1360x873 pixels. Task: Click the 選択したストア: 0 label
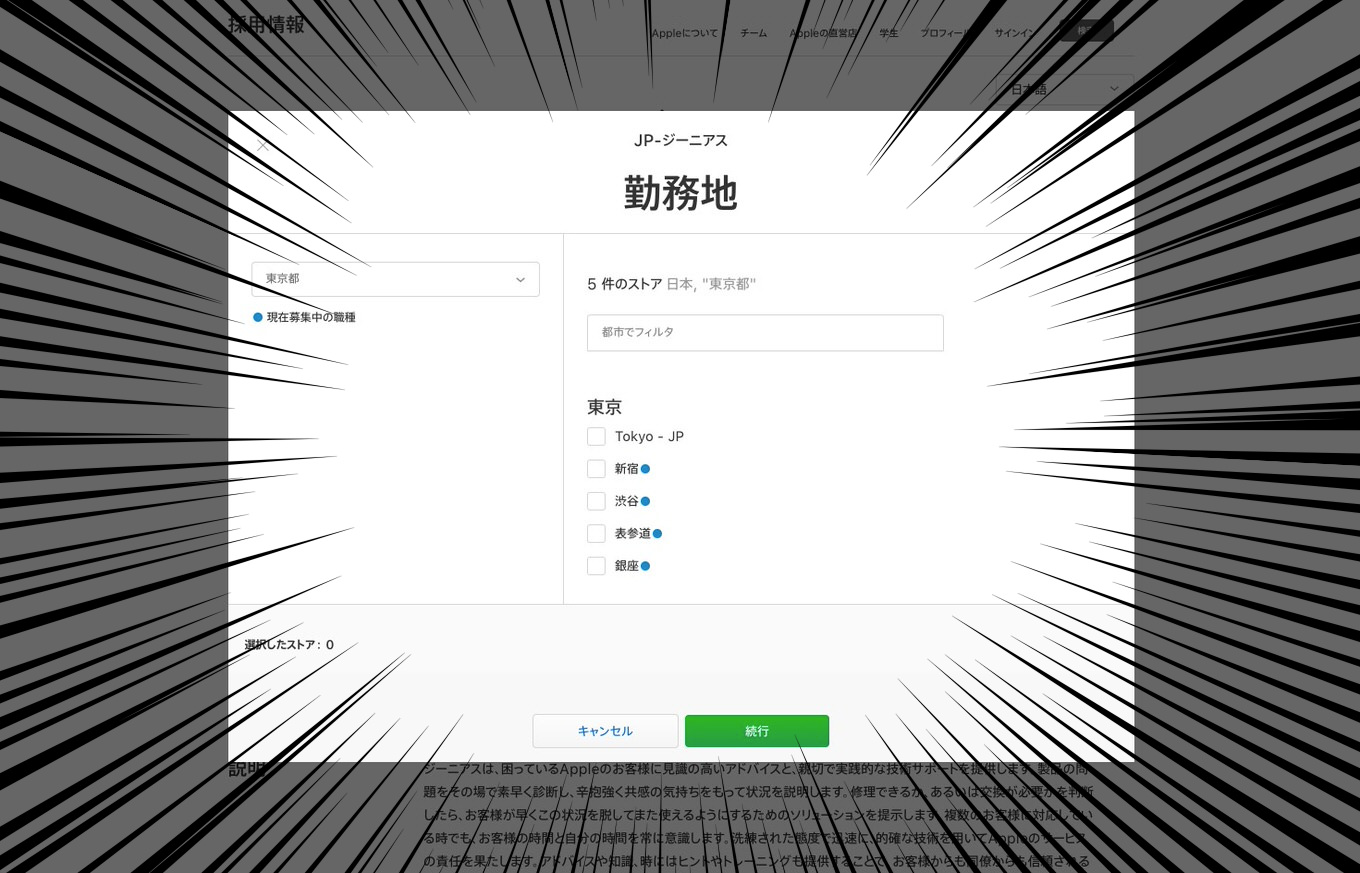pyautogui.click(x=289, y=645)
